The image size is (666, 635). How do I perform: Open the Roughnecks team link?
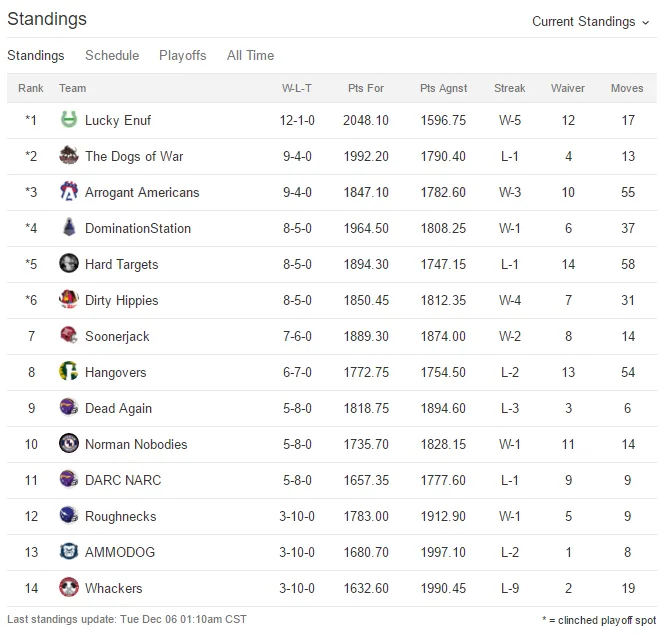(121, 516)
